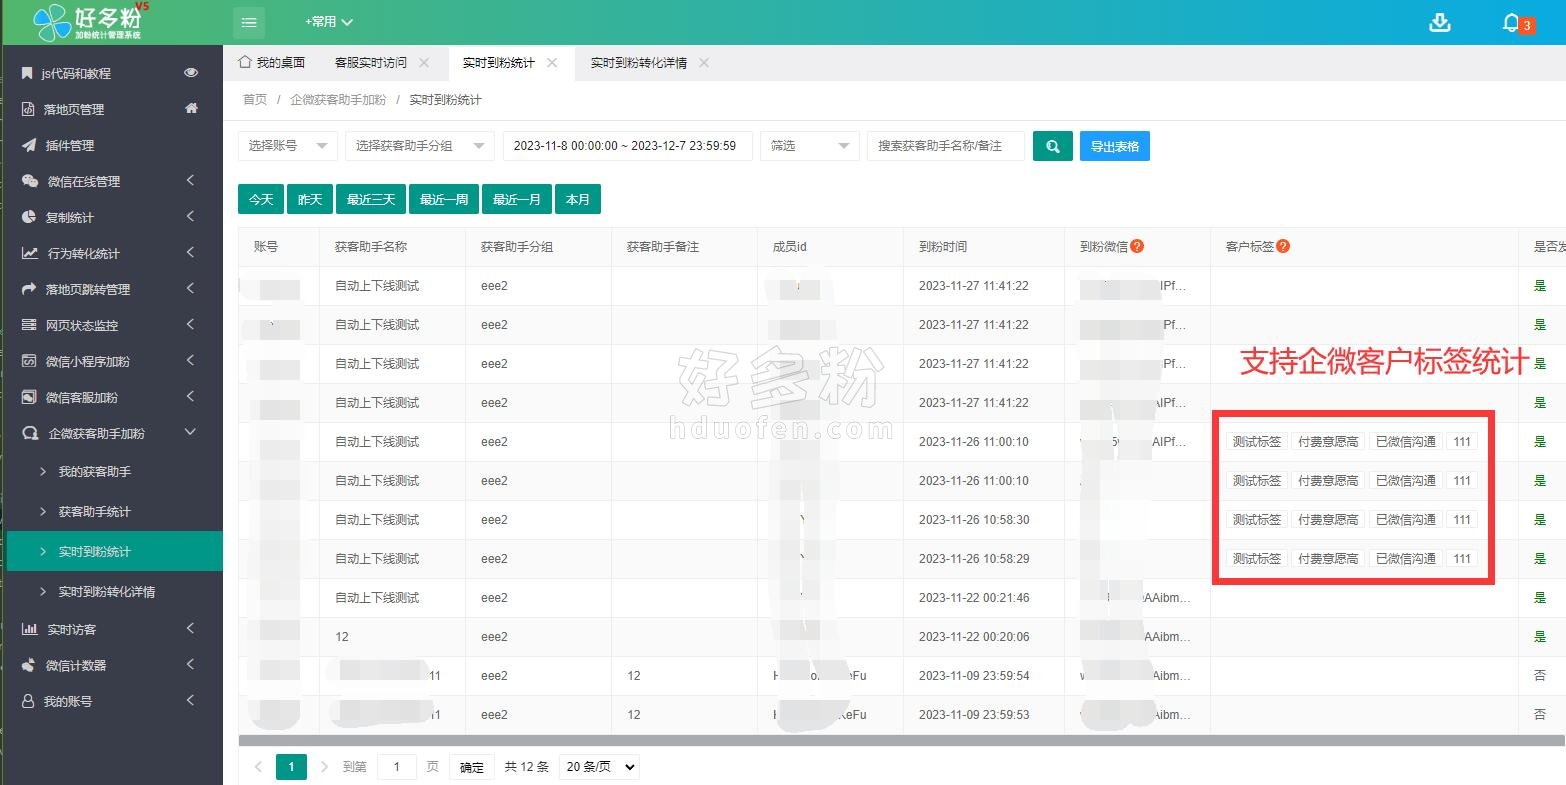
Task: Click the pie chart icon for 复制统计
Action: click(x=28, y=217)
